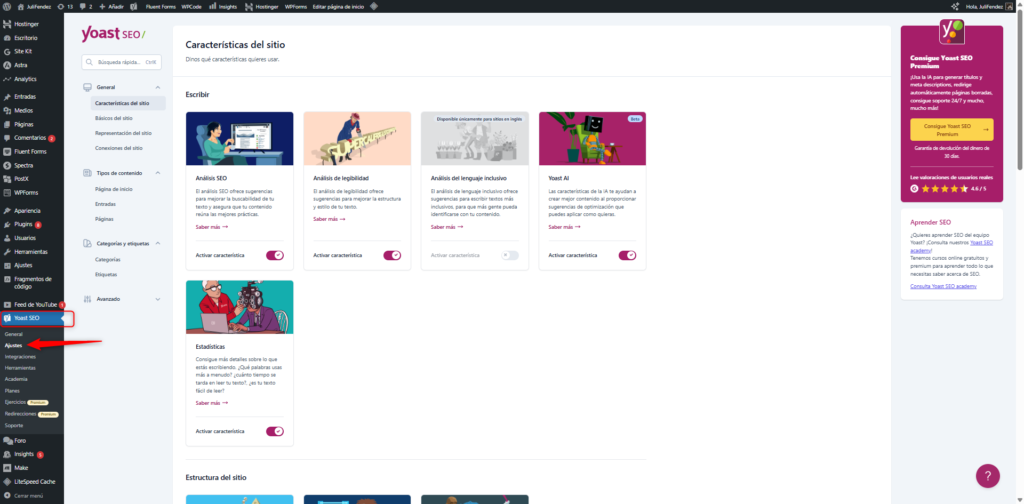Toggle the Yoast AI feature switch
Viewport: 1024px width, 504px height.
(628, 255)
